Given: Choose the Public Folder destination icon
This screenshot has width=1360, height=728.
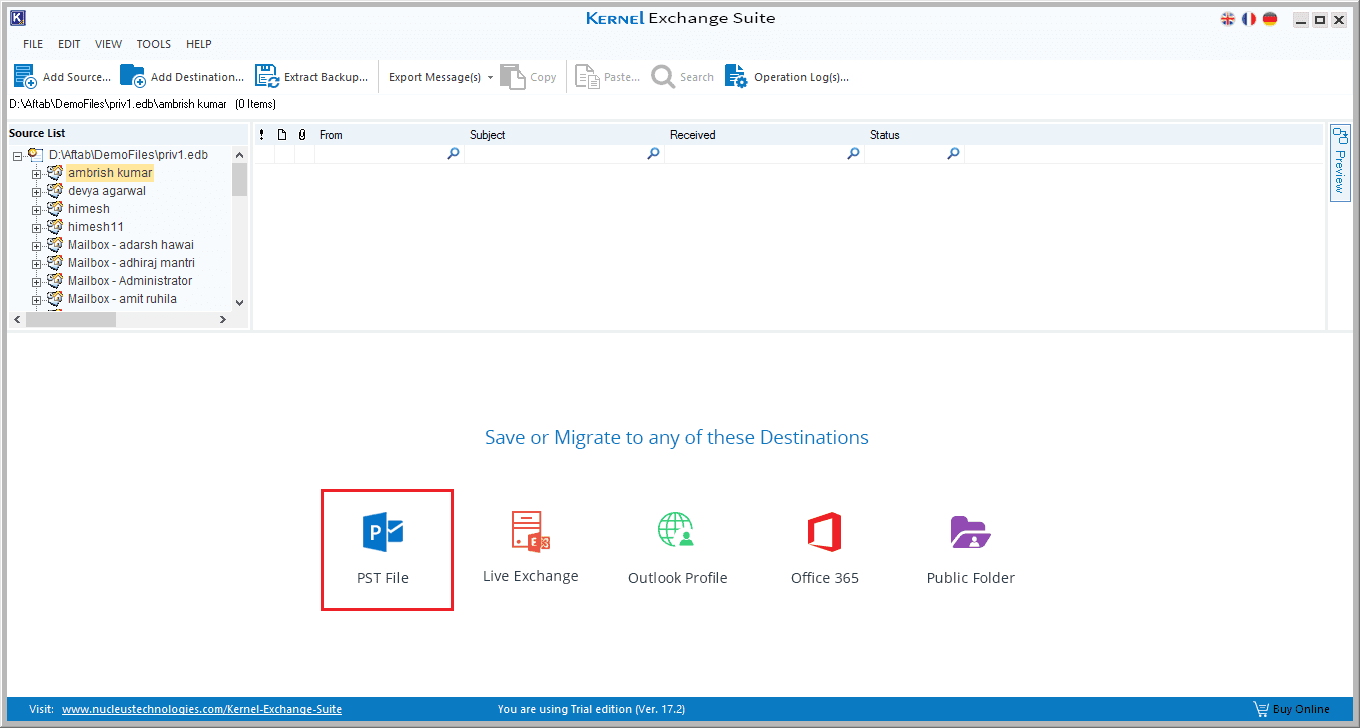Looking at the screenshot, I should (x=970, y=532).
